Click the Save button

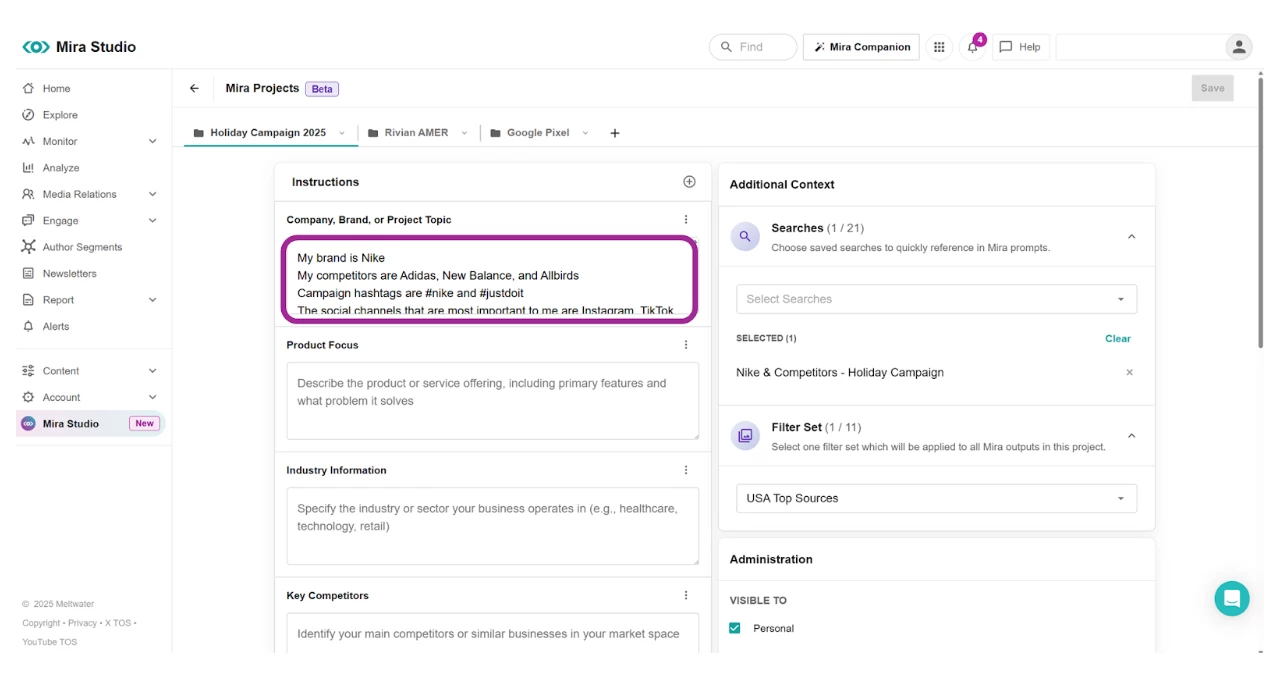pos(1212,88)
